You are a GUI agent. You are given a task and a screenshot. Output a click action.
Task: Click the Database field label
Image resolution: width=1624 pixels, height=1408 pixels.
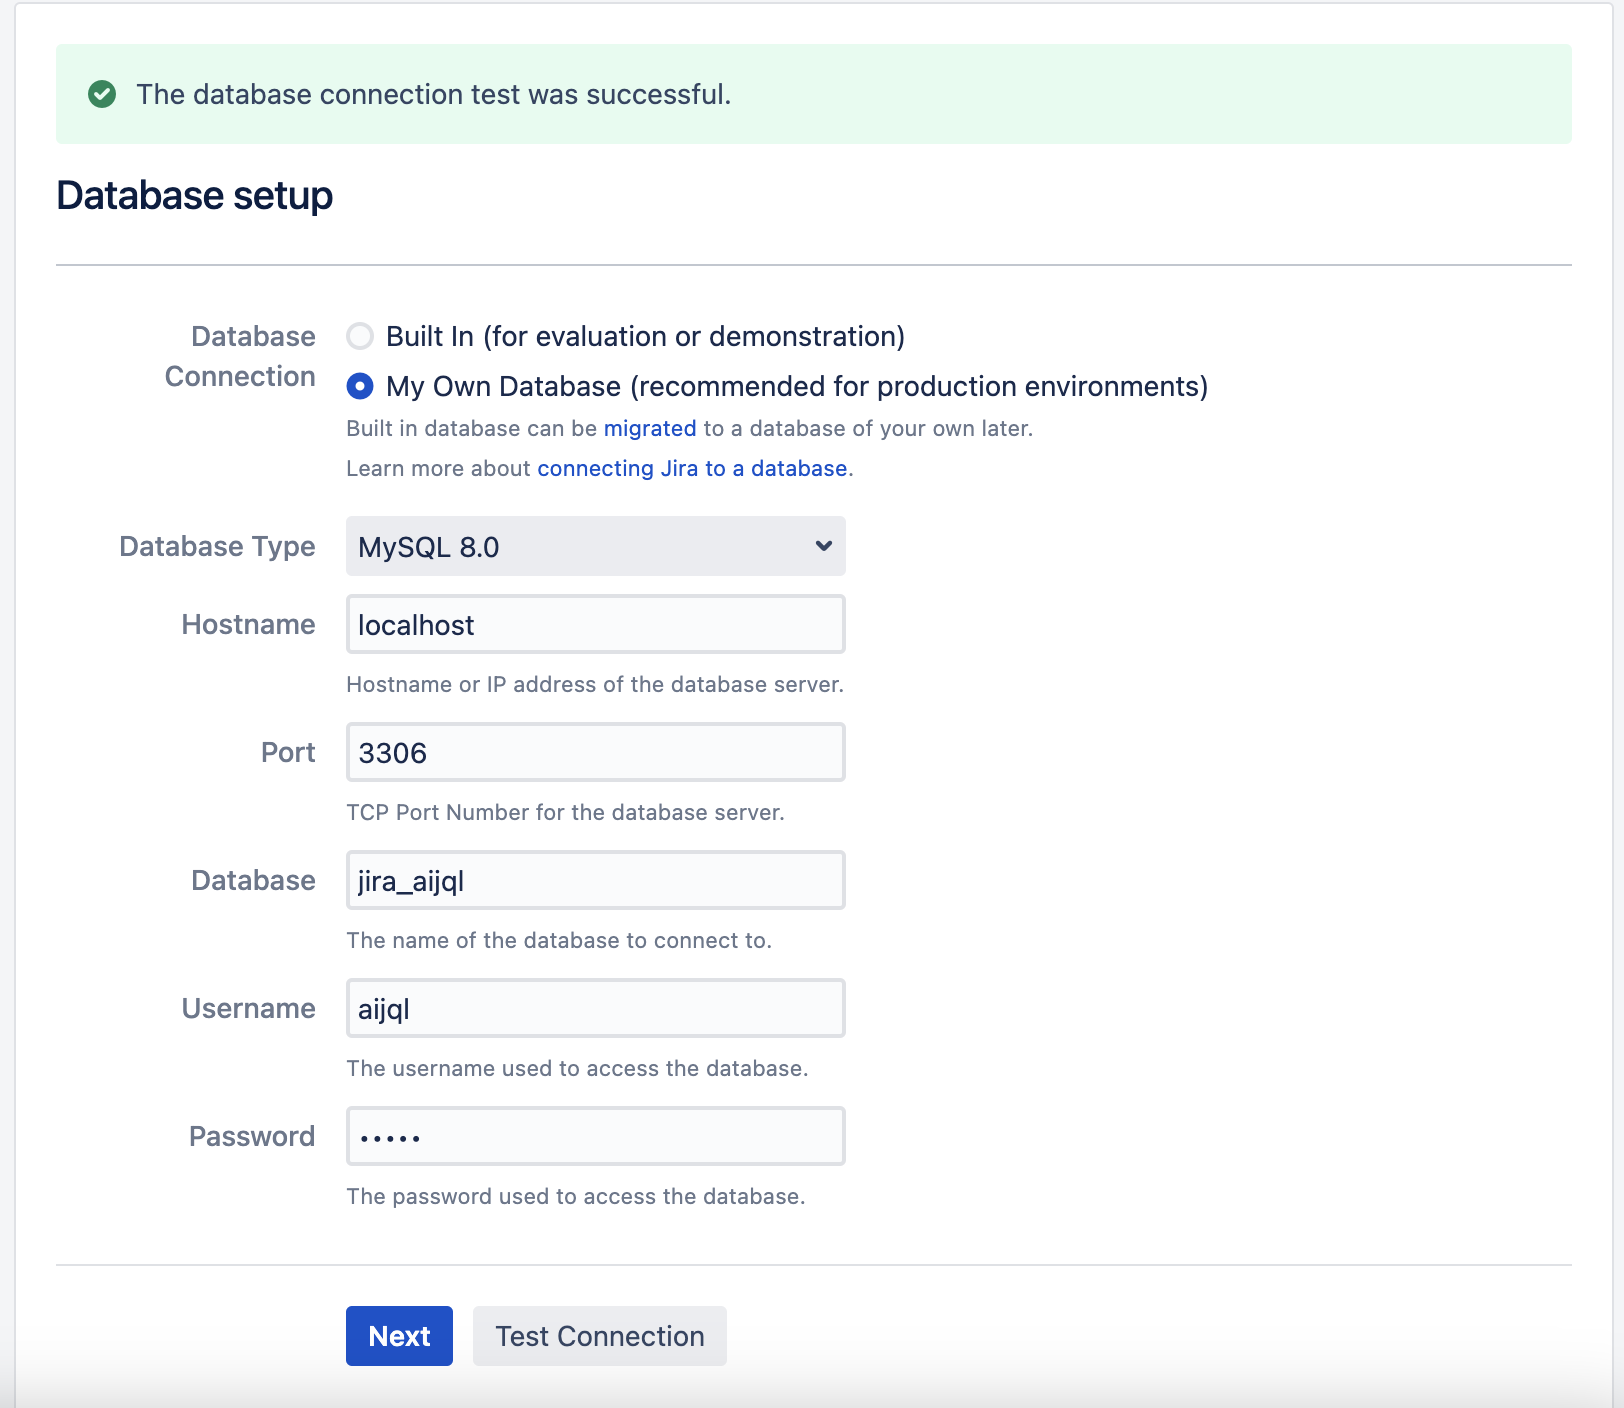pyautogui.click(x=253, y=880)
